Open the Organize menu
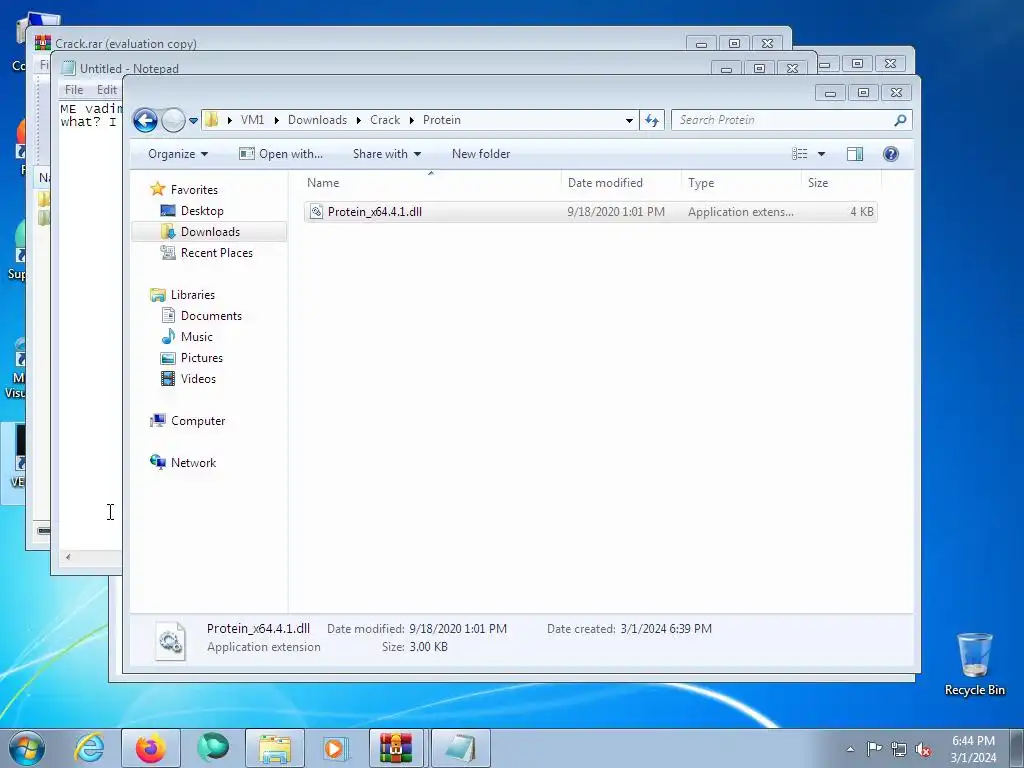The image size is (1024, 768). pos(178,154)
